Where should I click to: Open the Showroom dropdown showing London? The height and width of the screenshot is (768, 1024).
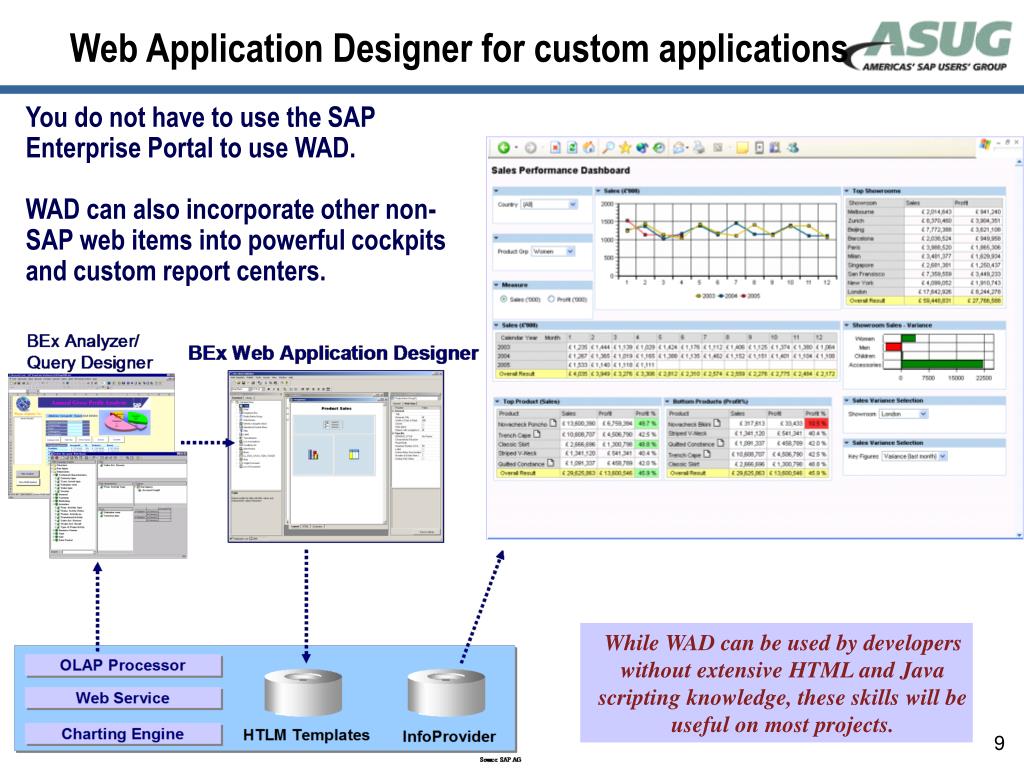(x=903, y=414)
